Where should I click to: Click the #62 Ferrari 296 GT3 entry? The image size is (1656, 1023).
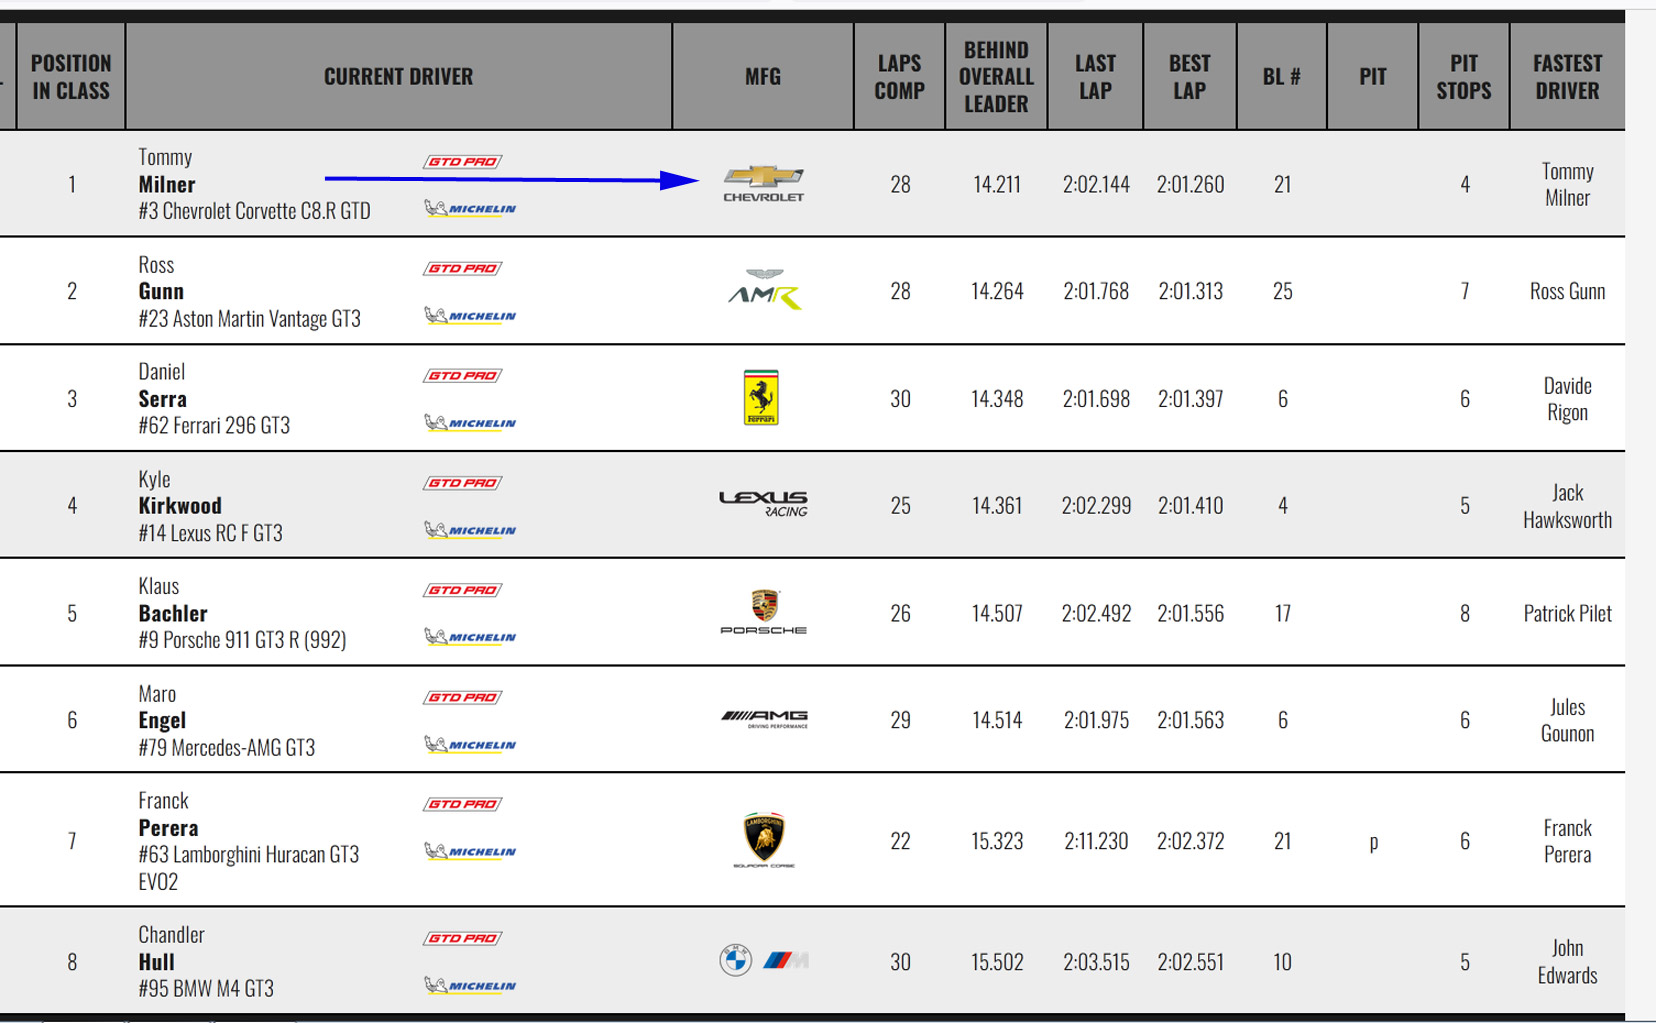tap(214, 426)
